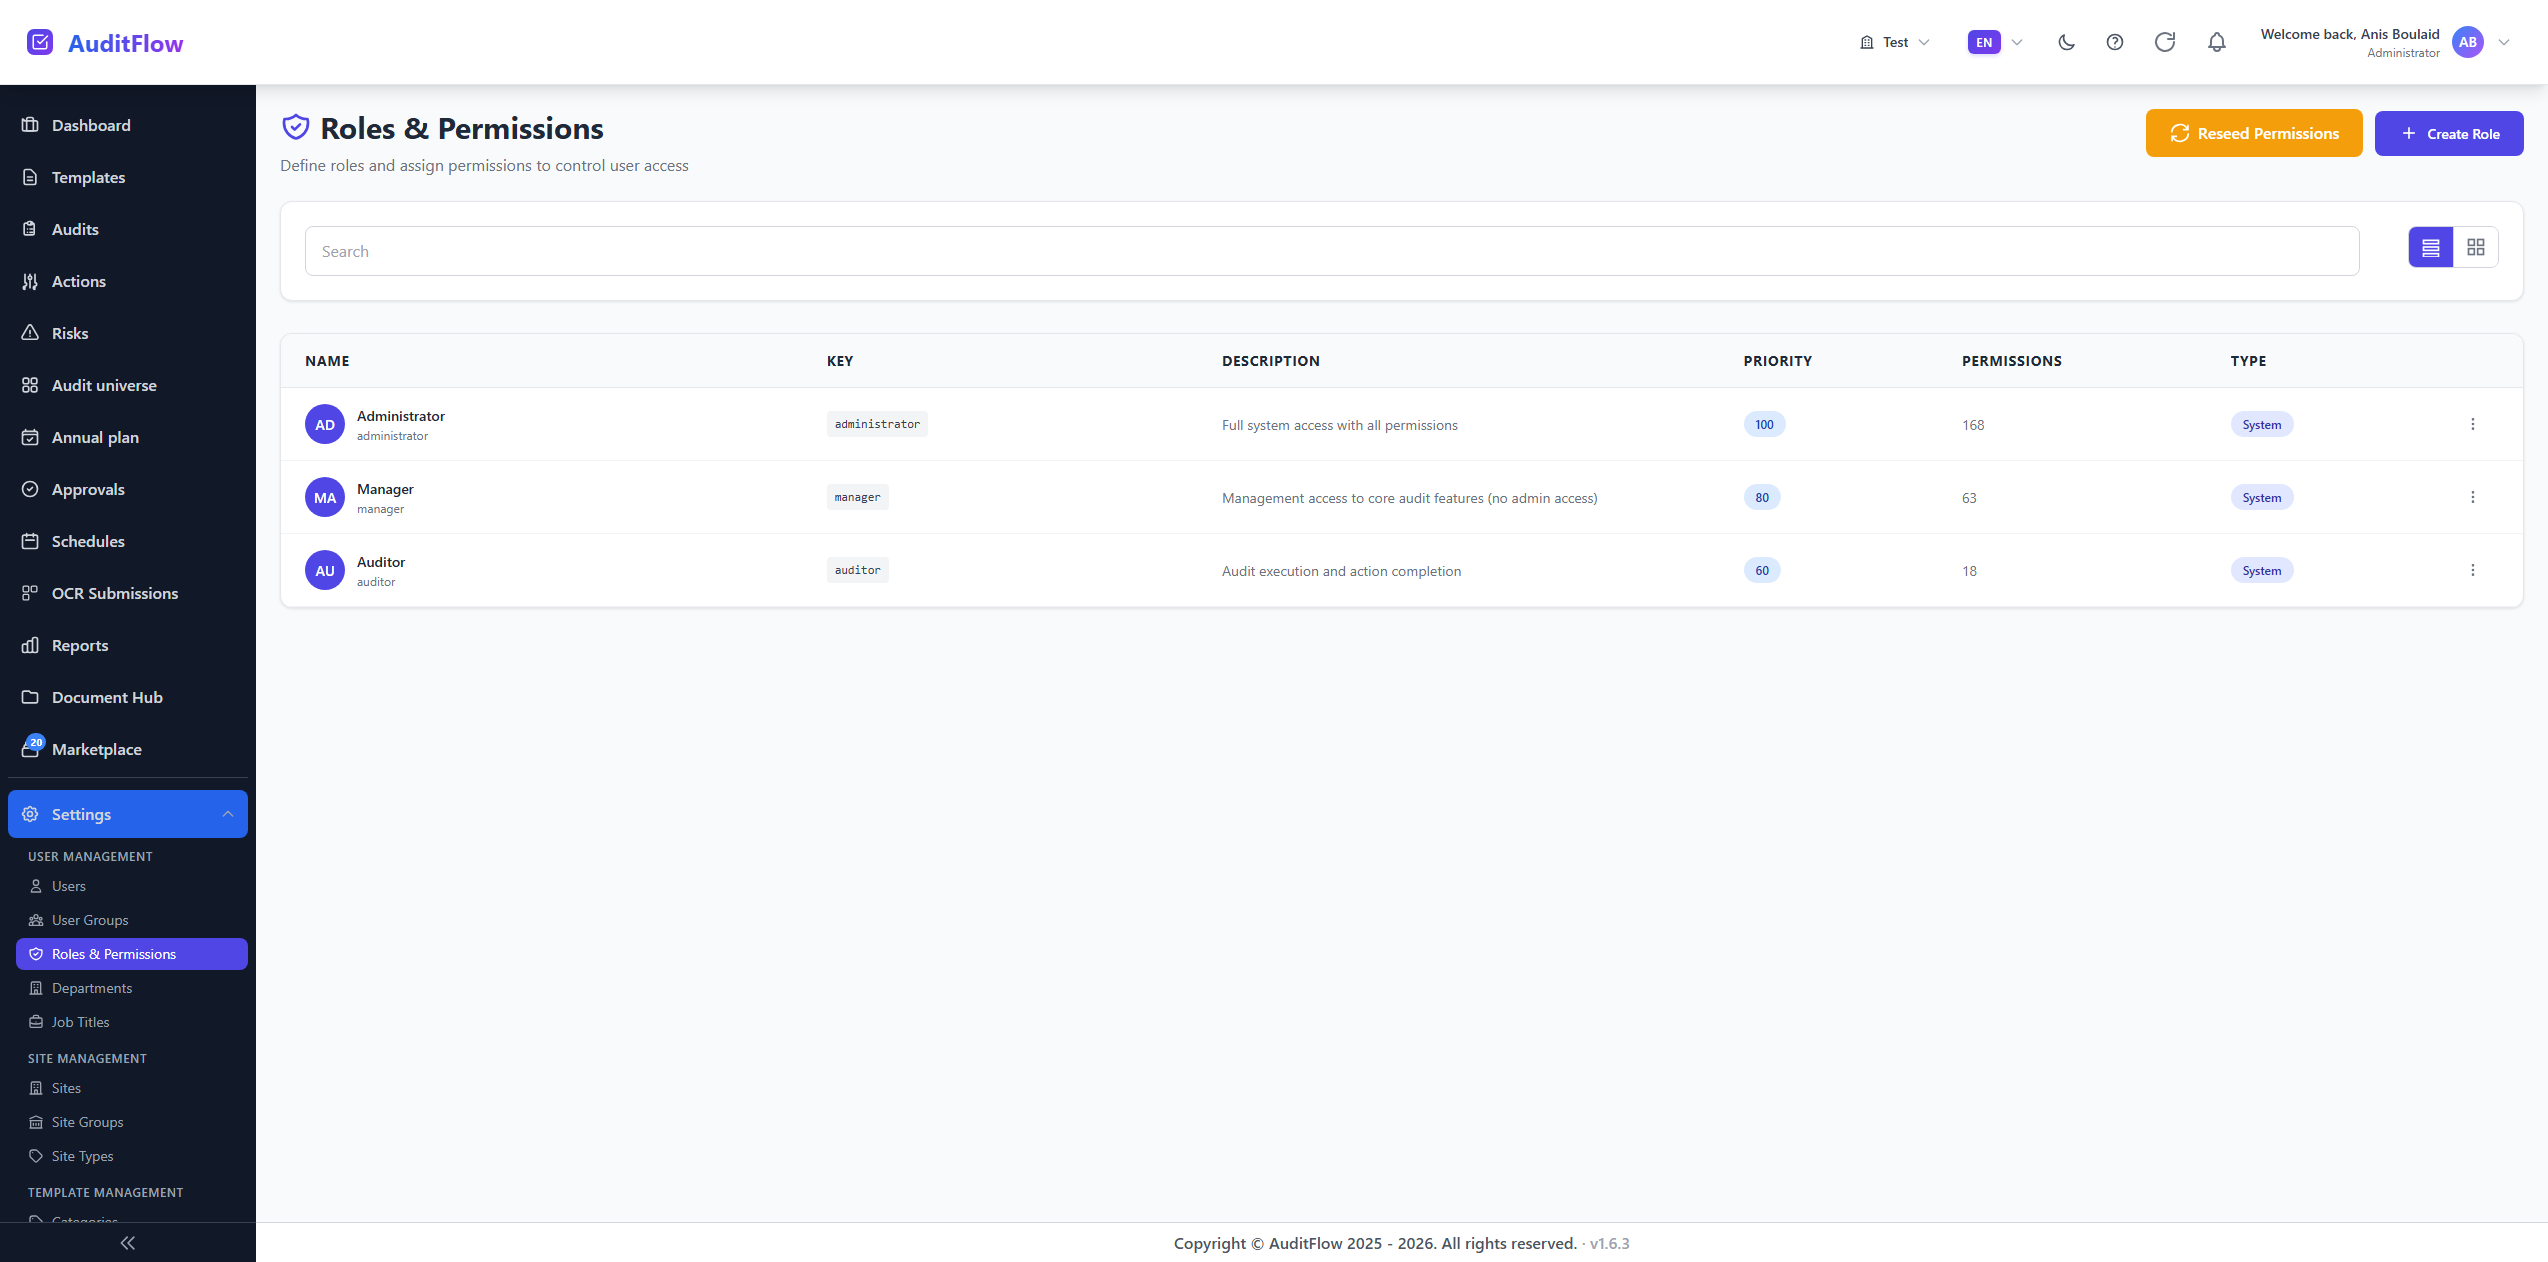Select User Groups in settings menu
Viewport: 2548px width, 1262px height.
coord(132,920)
